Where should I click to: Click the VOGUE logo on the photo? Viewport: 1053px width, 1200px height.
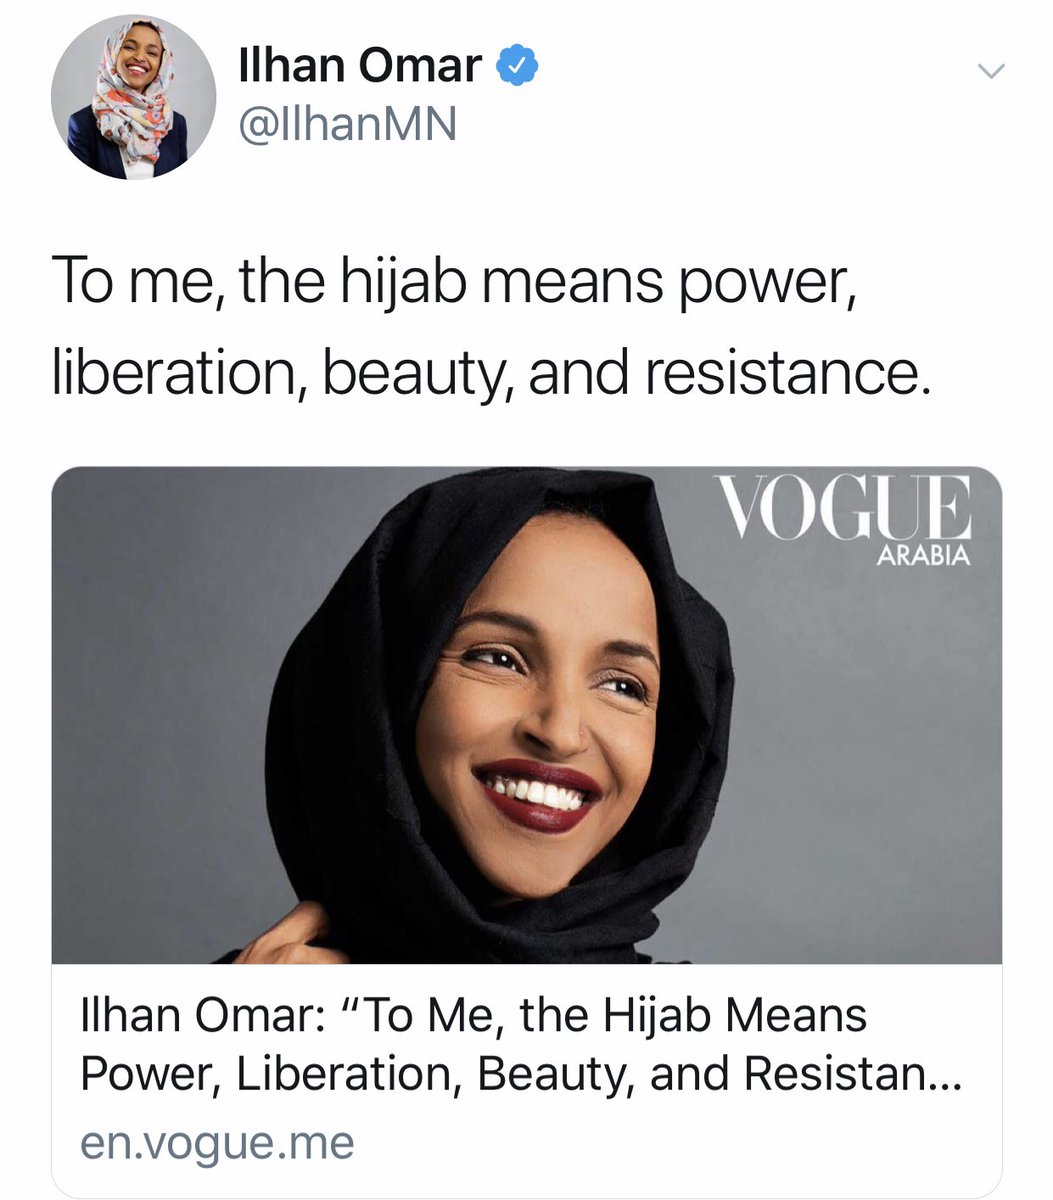tap(845, 509)
